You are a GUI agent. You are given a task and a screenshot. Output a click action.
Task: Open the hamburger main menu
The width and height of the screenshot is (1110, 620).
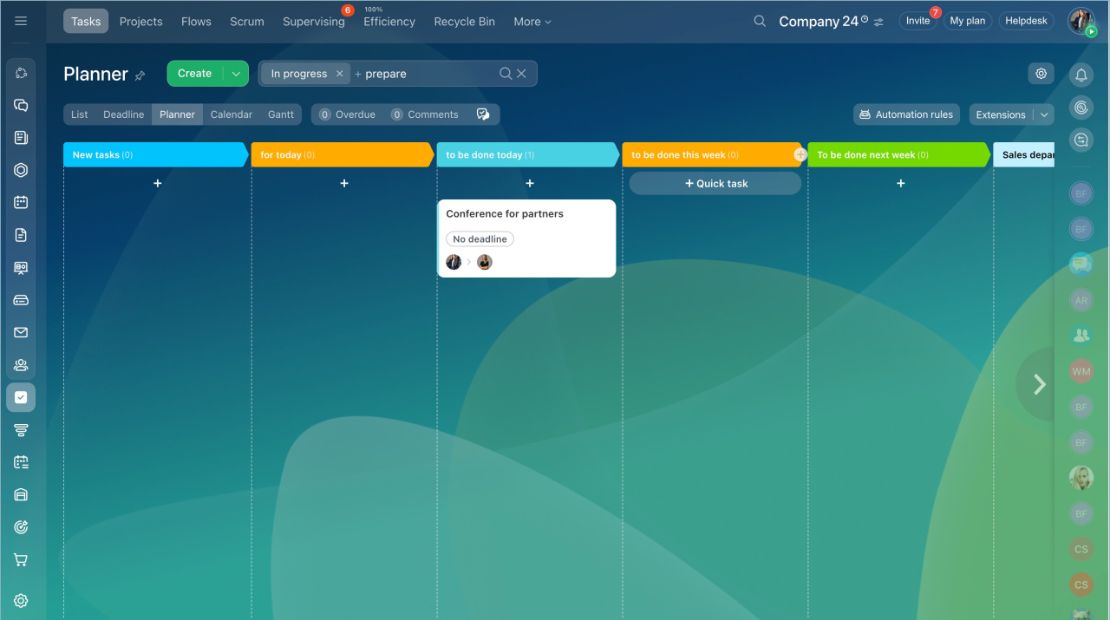click(21, 21)
